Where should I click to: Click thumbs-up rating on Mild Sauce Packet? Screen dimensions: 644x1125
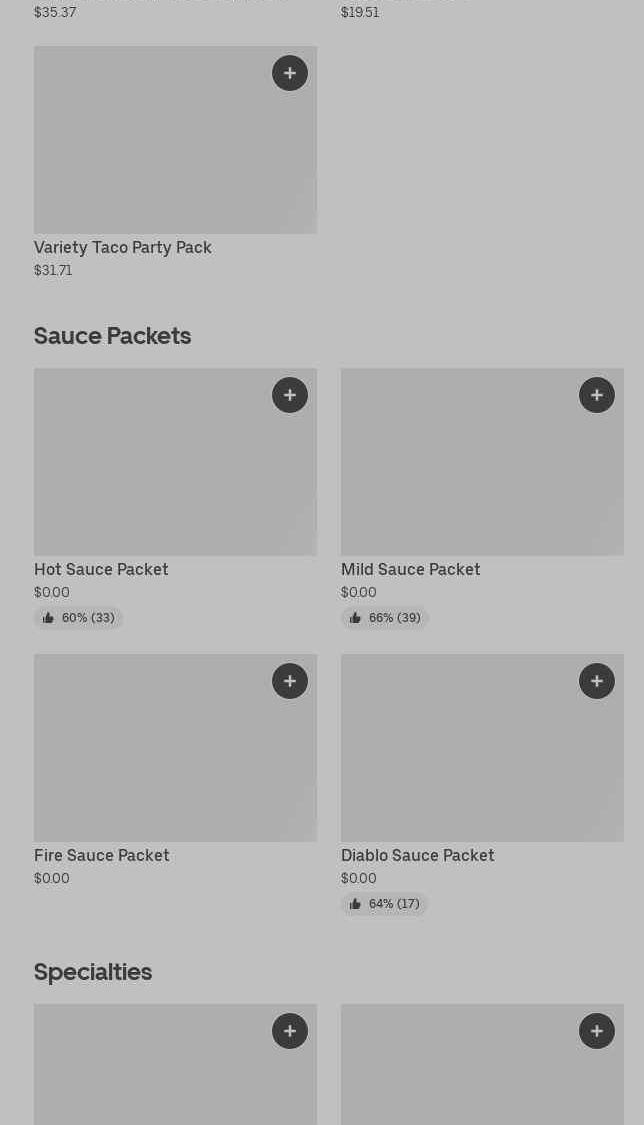tap(385, 618)
